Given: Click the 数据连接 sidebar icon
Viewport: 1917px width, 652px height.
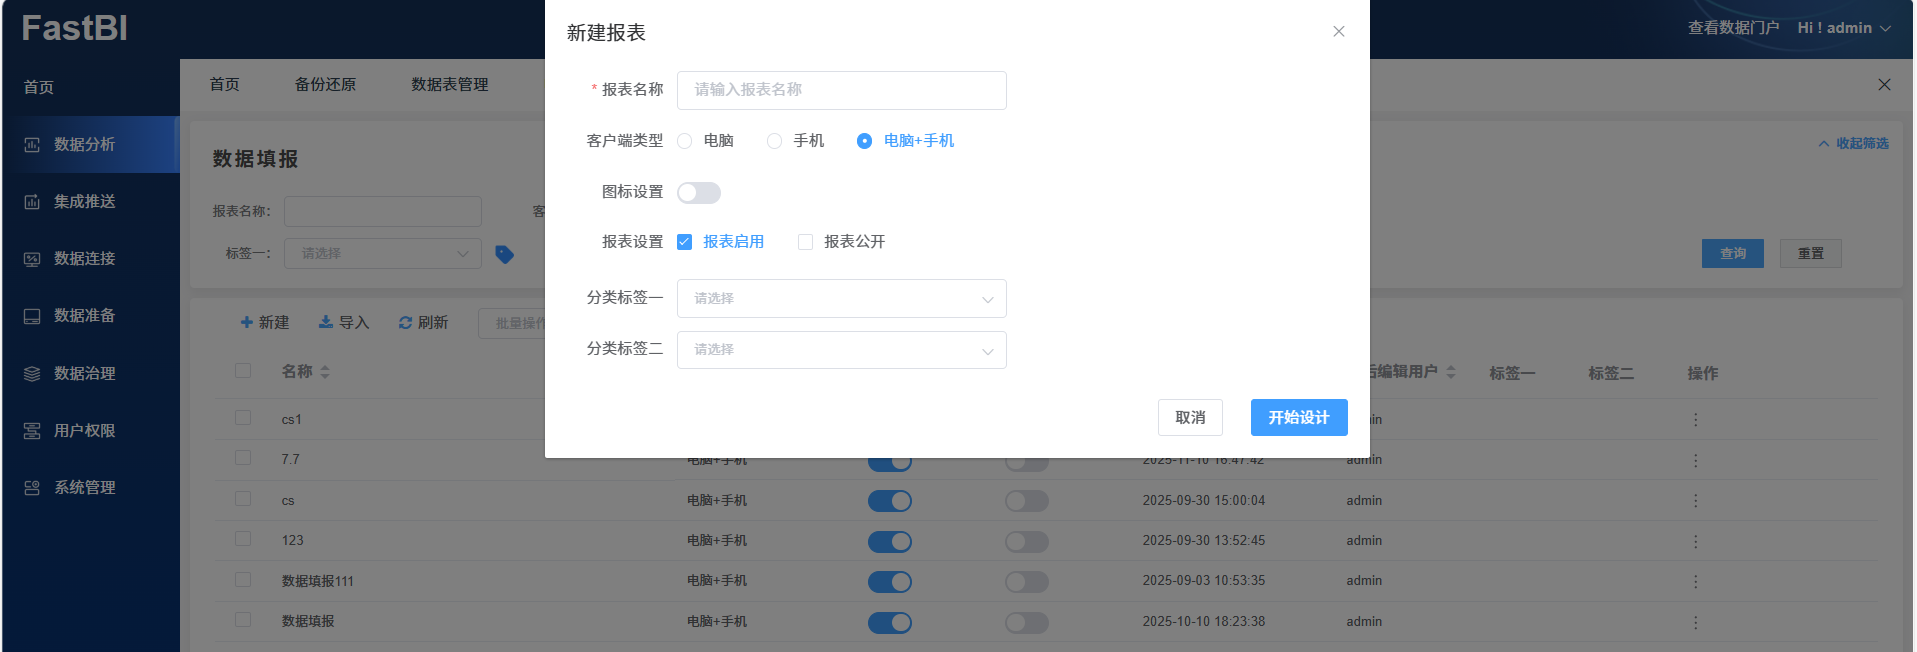Looking at the screenshot, I should [x=32, y=259].
